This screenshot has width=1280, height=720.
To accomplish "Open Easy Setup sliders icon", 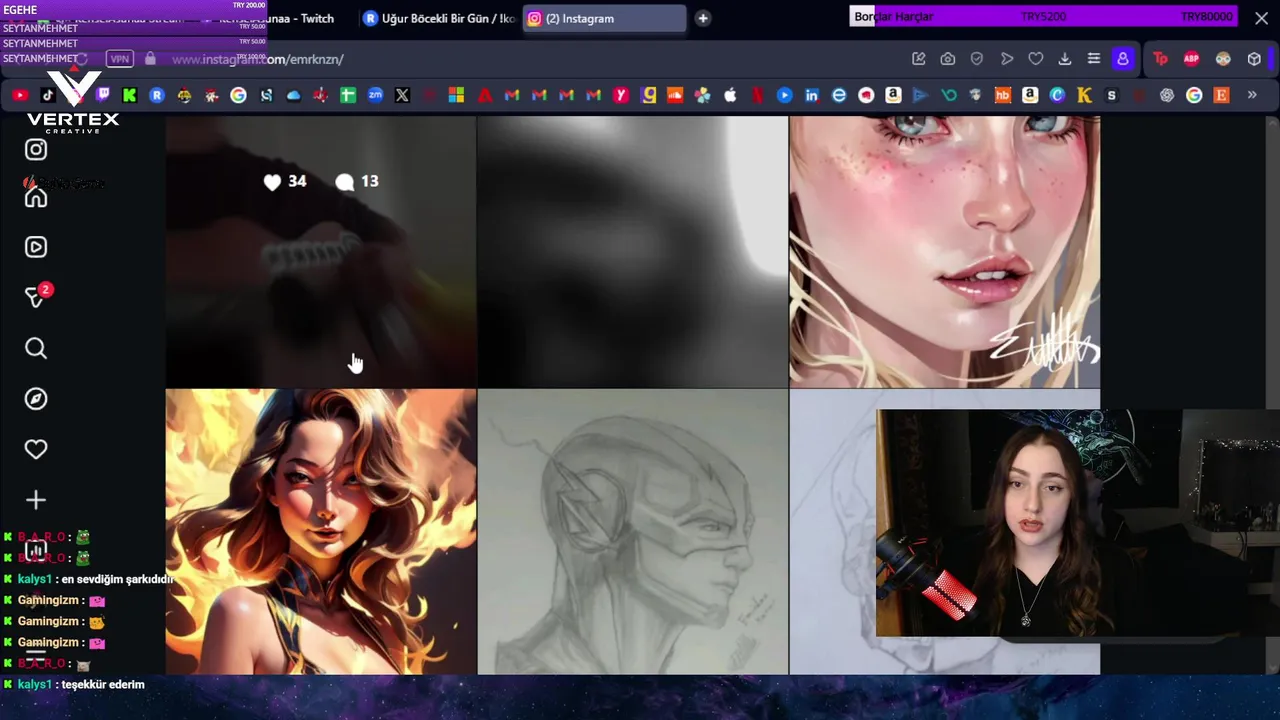I will coord(1094,59).
